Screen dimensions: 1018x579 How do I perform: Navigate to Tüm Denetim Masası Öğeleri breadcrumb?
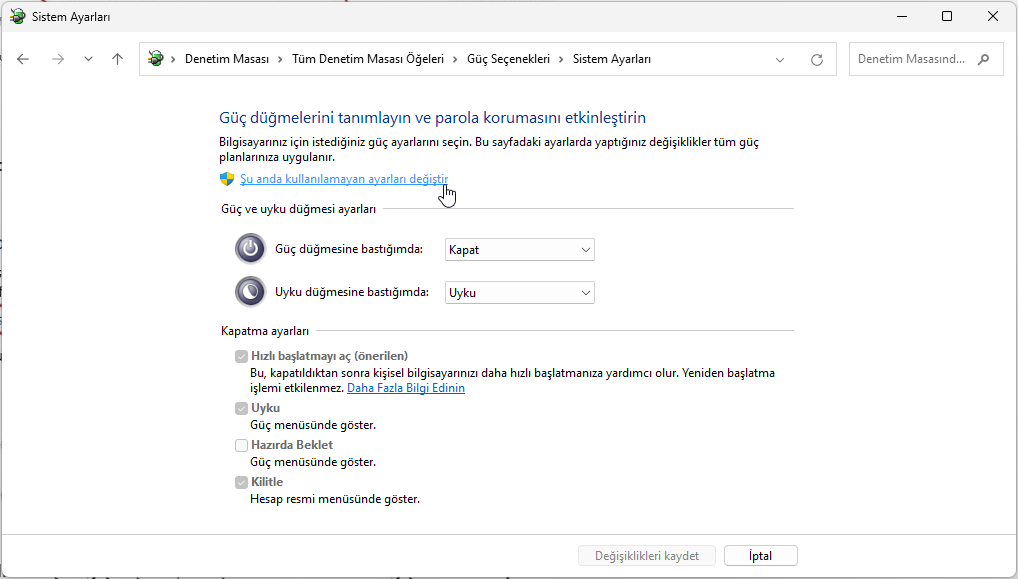click(367, 59)
